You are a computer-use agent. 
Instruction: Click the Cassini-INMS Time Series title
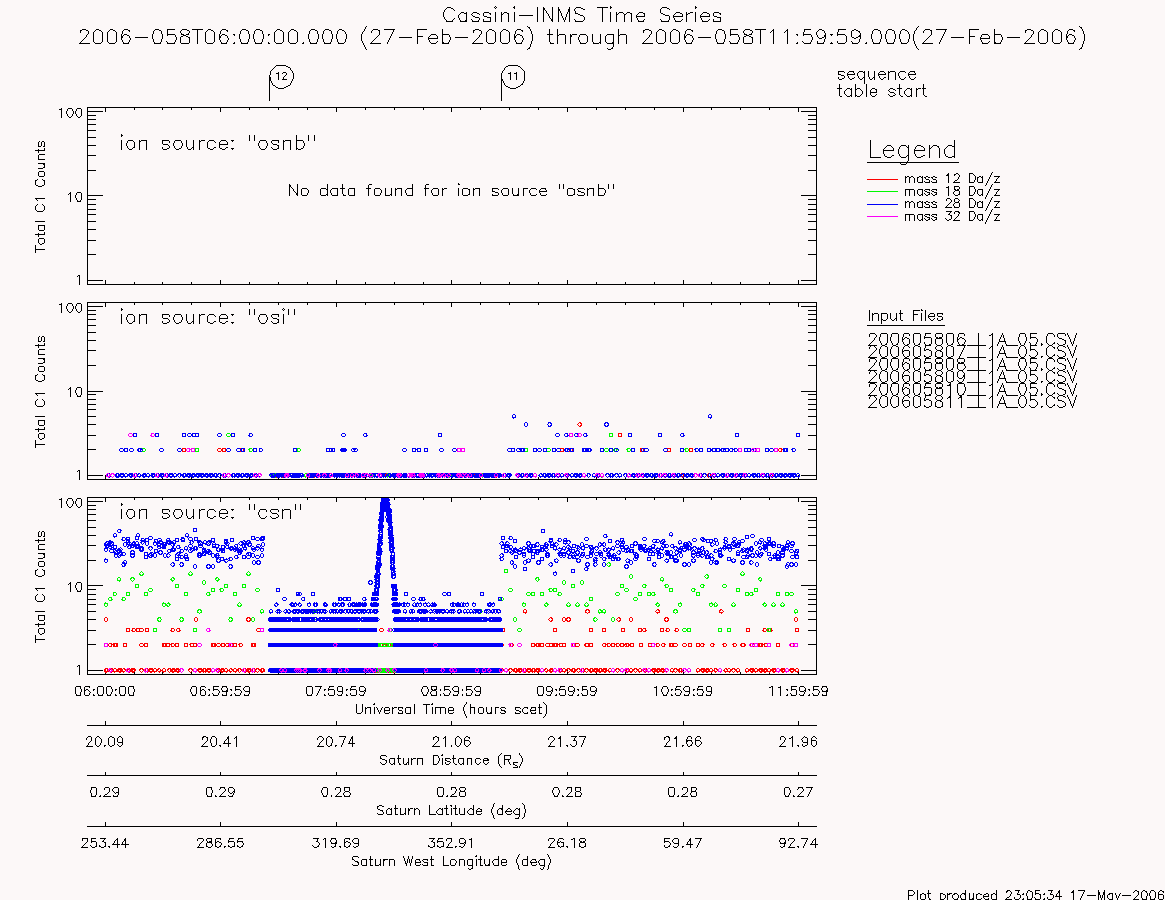[x=582, y=15]
